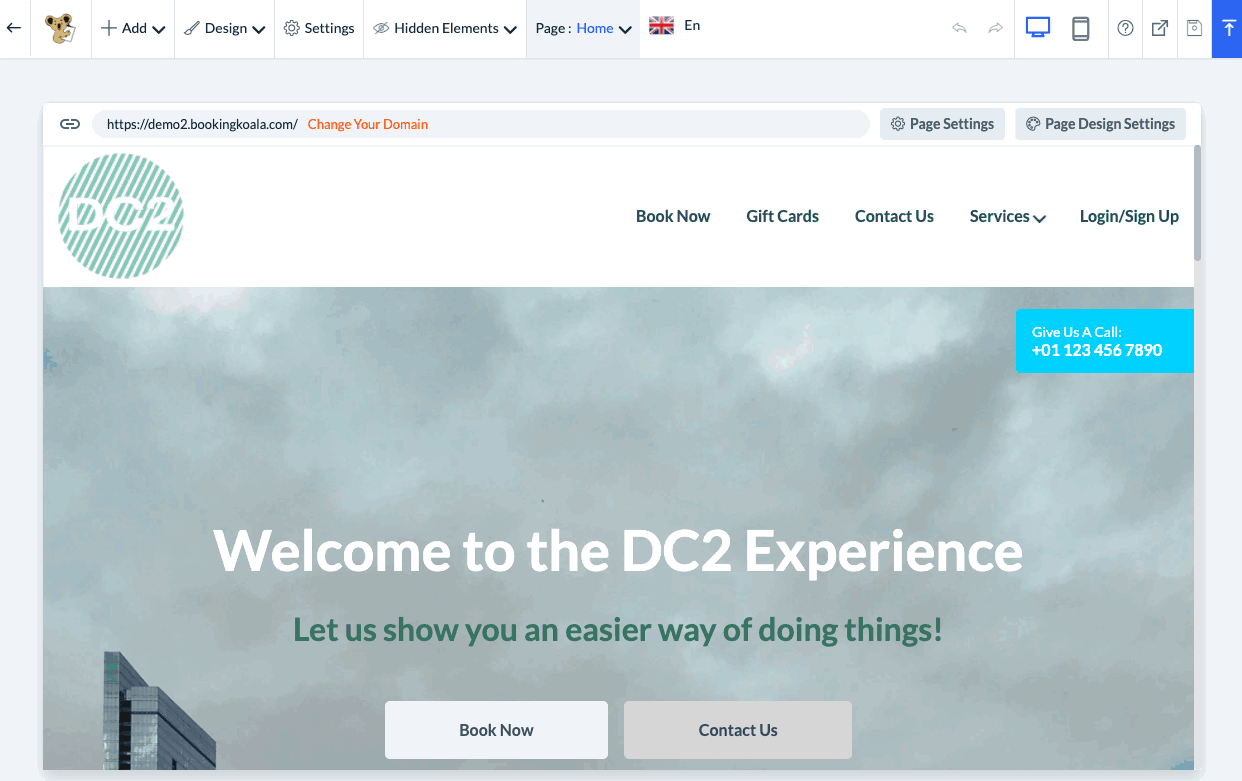Click the save icon in toolbar
Viewport: 1242px width, 781px height.
(x=1194, y=28)
